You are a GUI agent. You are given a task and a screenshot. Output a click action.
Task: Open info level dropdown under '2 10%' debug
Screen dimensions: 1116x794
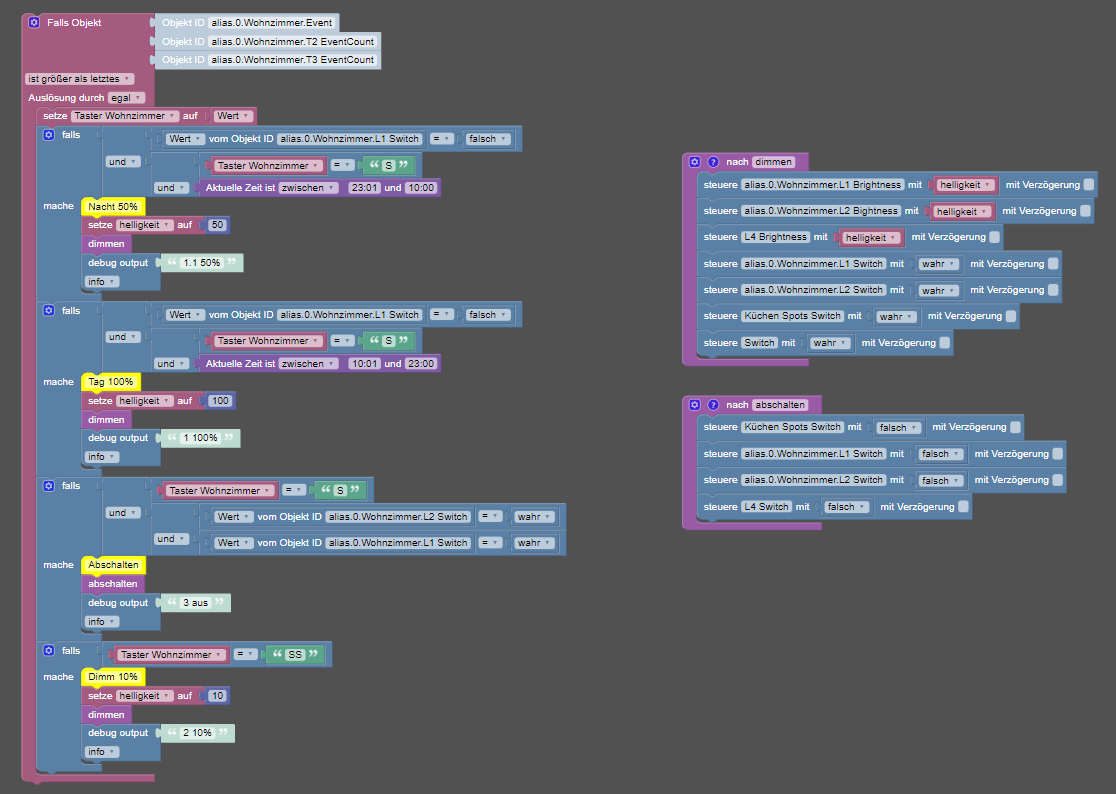pos(101,752)
